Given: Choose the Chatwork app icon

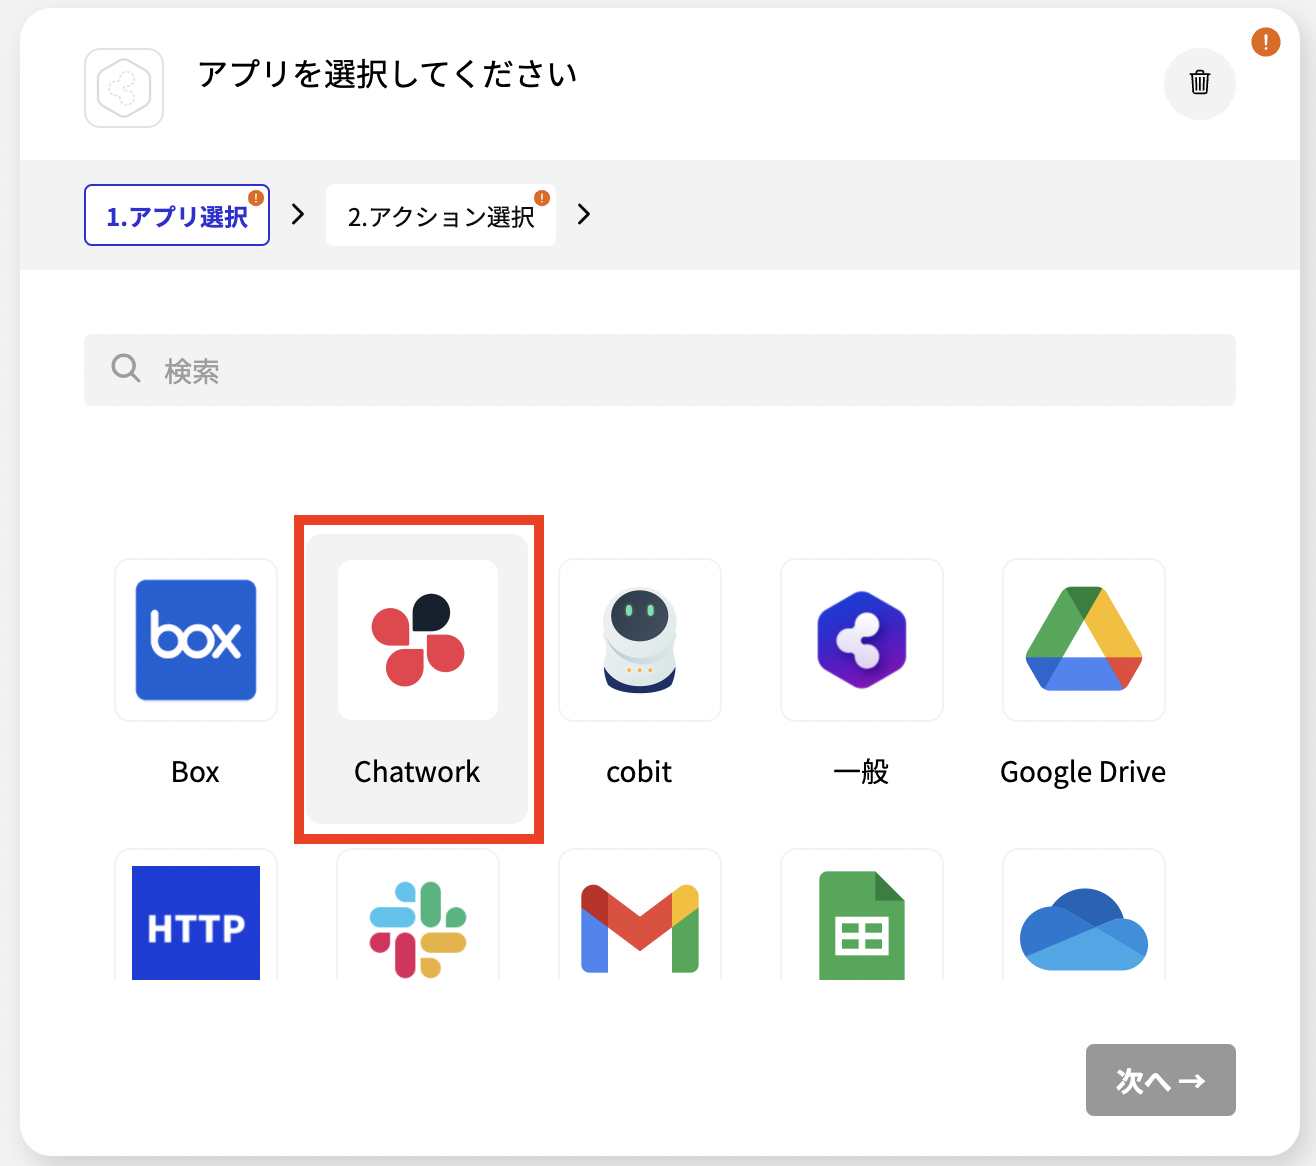Looking at the screenshot, I should pos(418,640).
